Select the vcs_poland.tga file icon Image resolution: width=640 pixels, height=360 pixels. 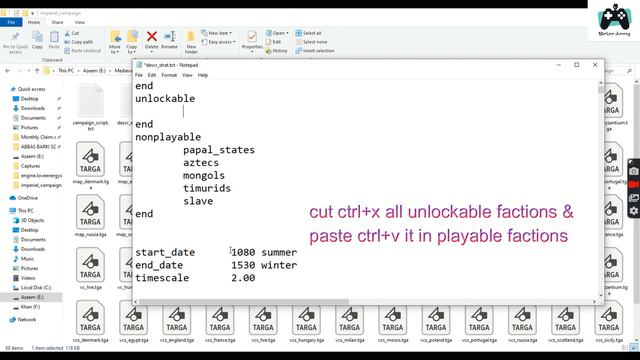tap(436, 318)
